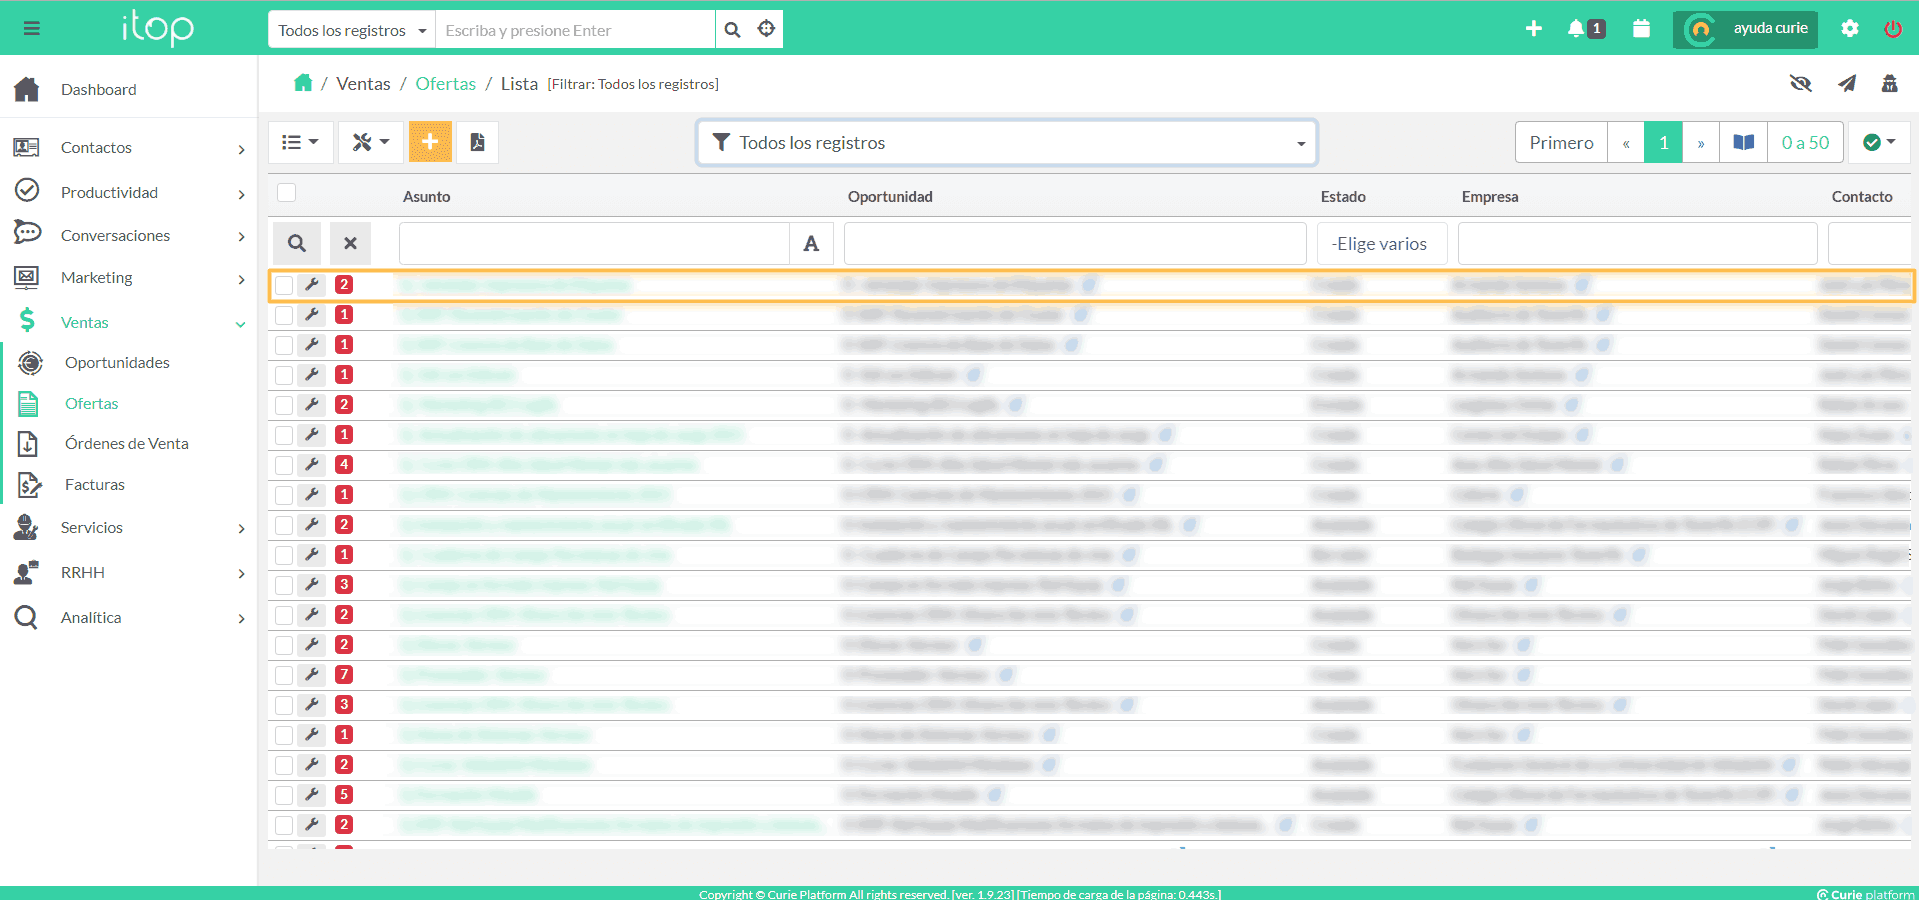Click the Primero pagination button

1561,143
